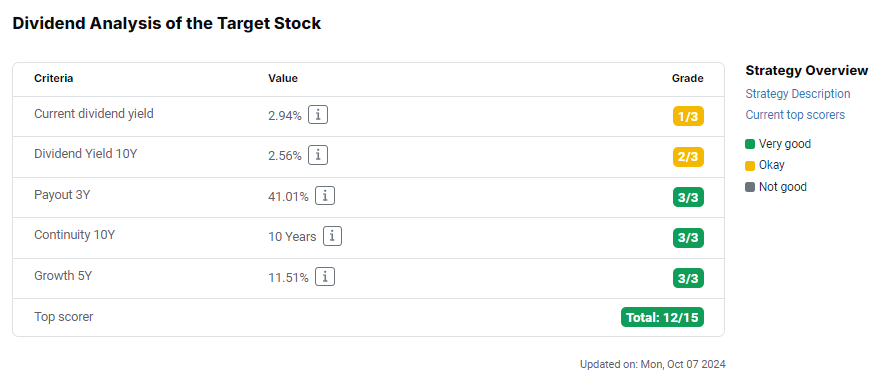Click the Growth 5Y 3/3 grade badge
Image resolution: width=888 pixels, height=378 pixels.
(688, 278)
